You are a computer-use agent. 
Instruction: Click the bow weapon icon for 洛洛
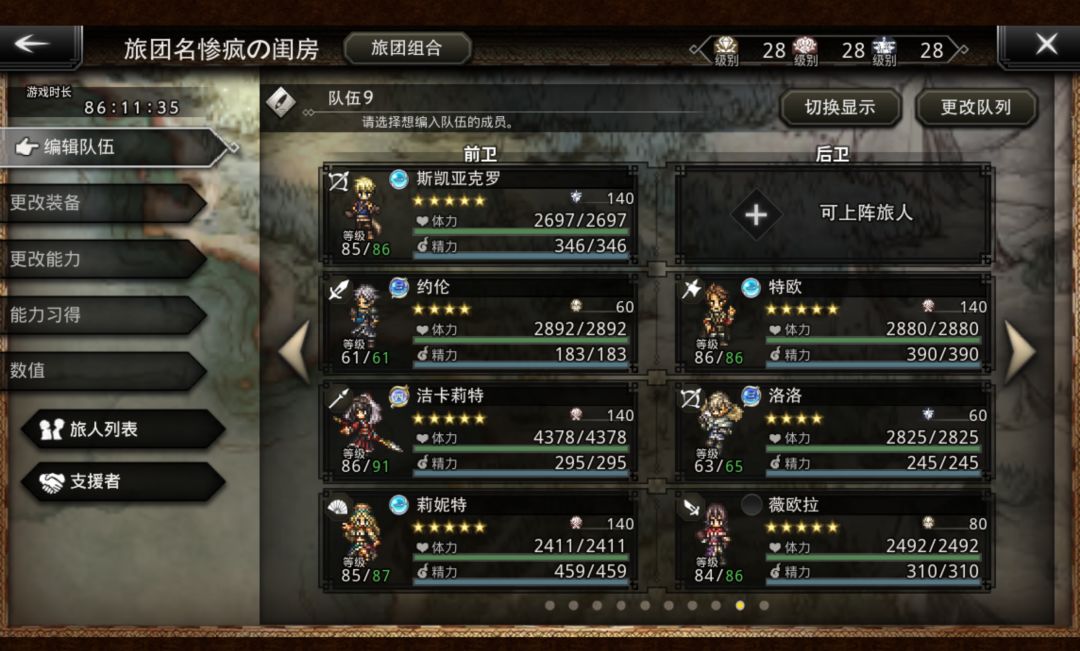point(689,397)
